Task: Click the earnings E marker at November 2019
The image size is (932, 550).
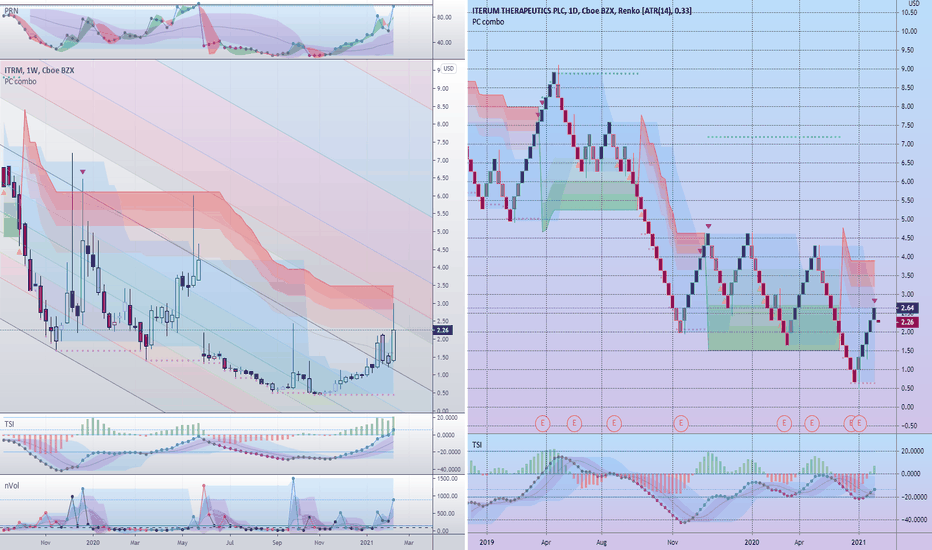Action: coord(681,423)
